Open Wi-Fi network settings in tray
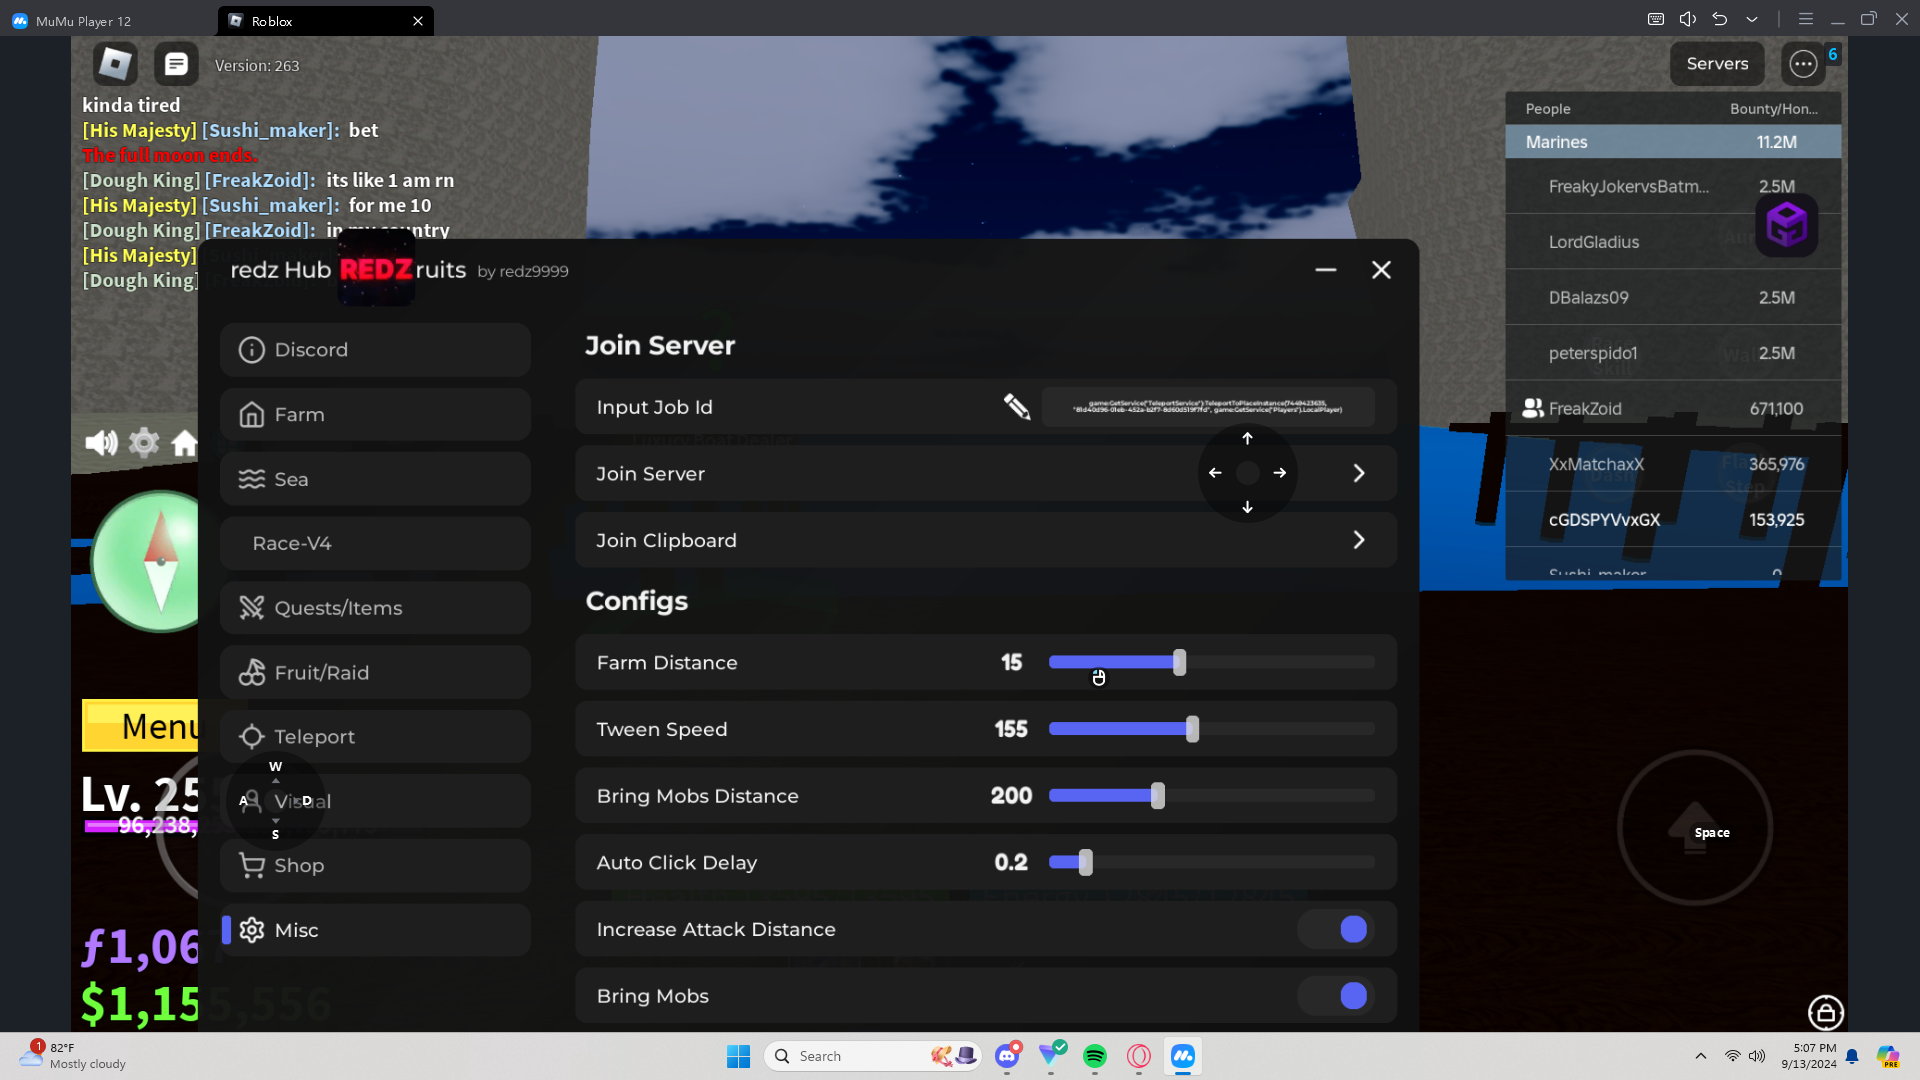The height and width of the screenshot is (1080, 1920). (1732, 1056)
